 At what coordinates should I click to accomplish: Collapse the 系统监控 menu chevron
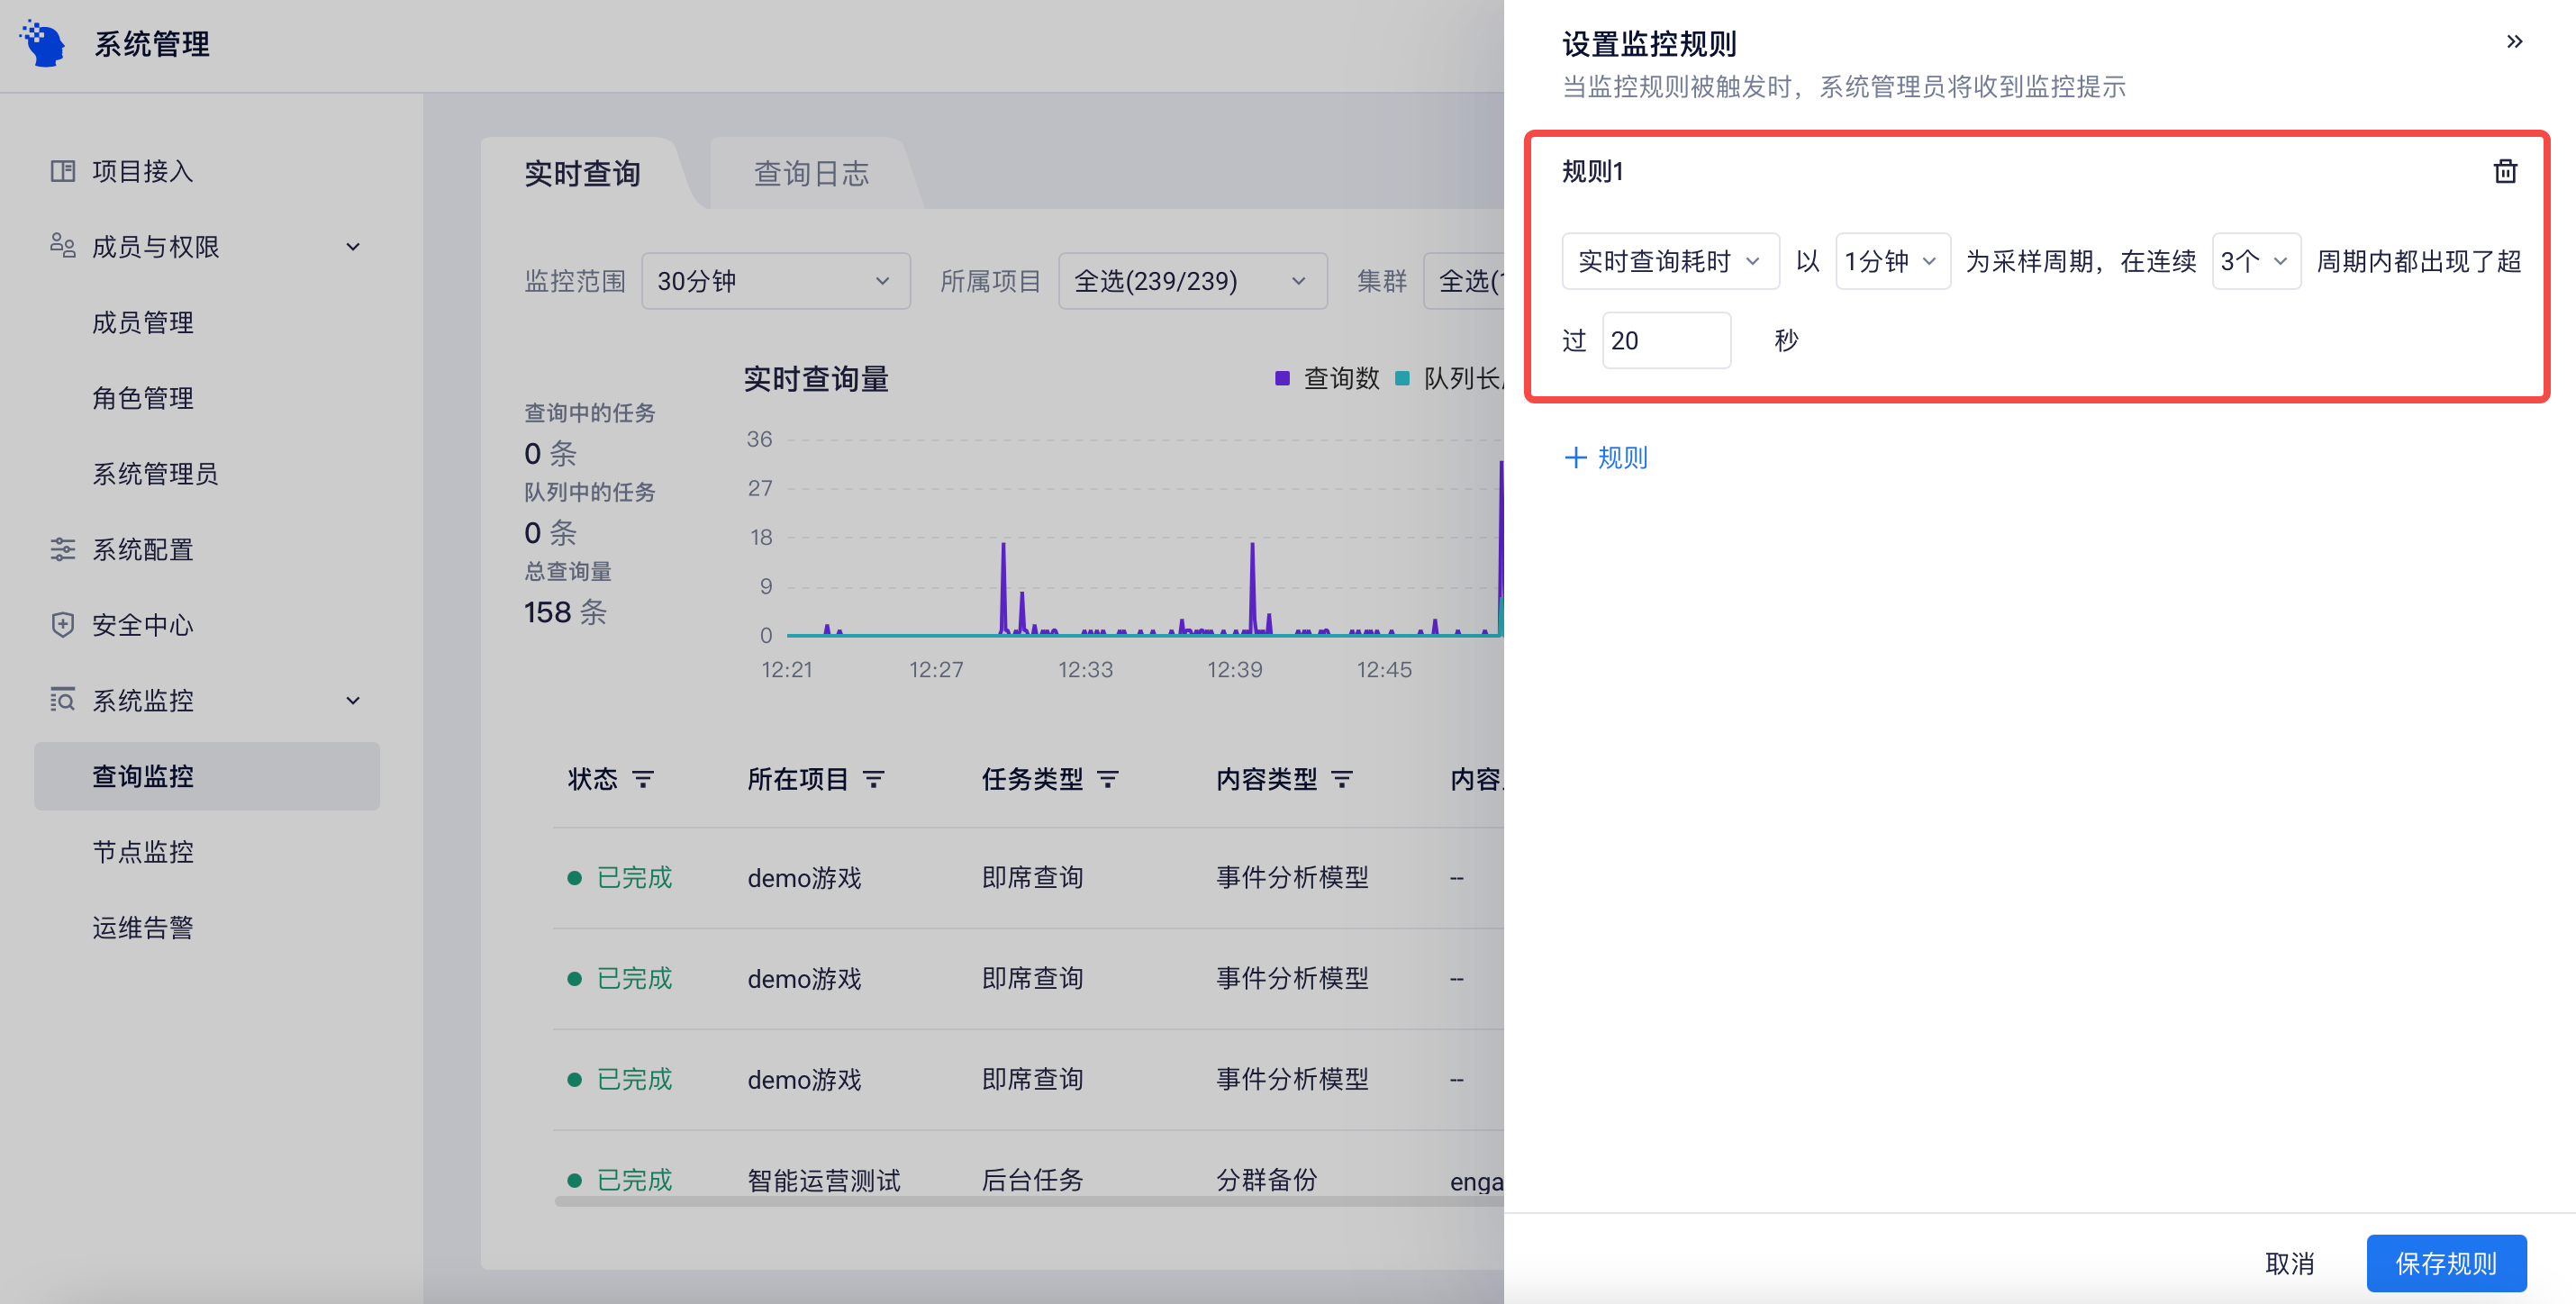pyautogui.click(x=353, y=701)
